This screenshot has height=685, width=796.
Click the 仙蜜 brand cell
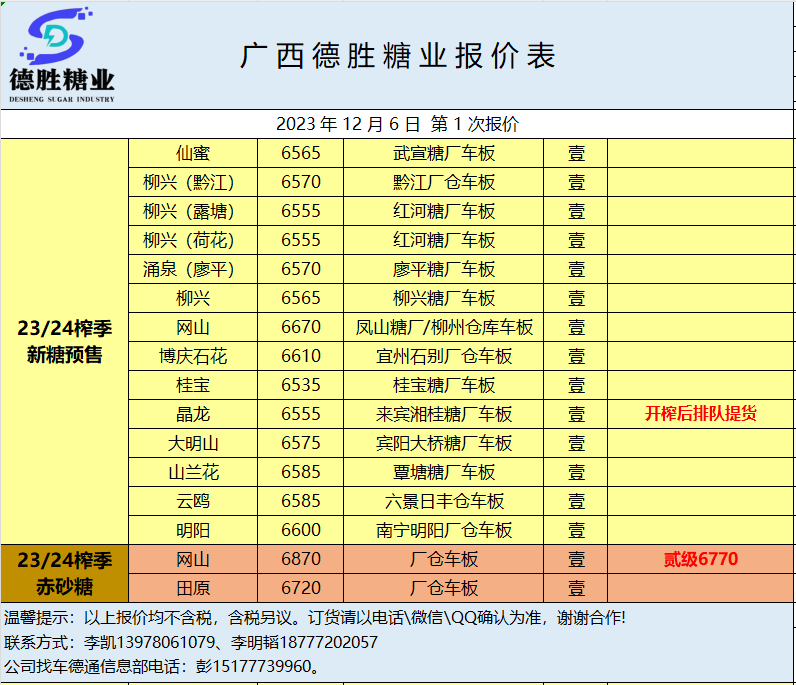tap(193, 154)
